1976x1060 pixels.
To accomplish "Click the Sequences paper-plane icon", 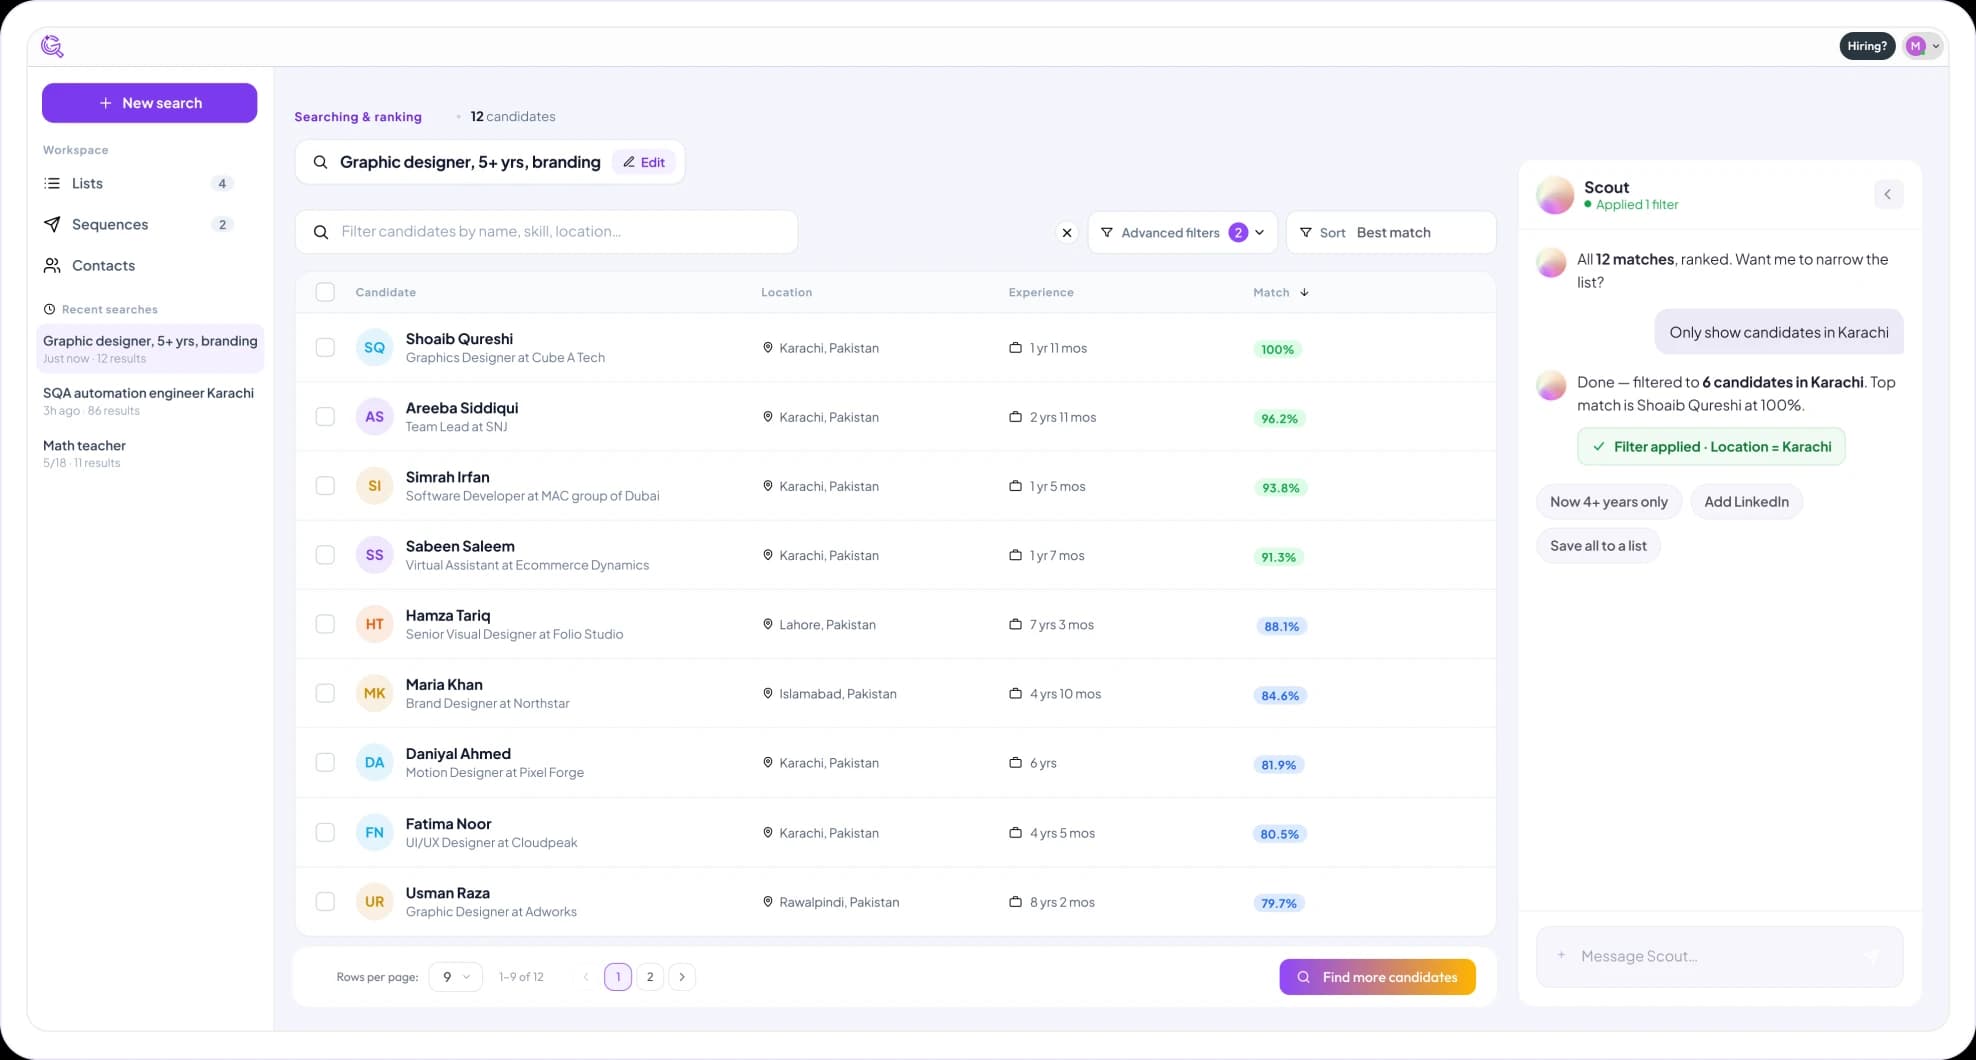I will click(x=52, y=224).
